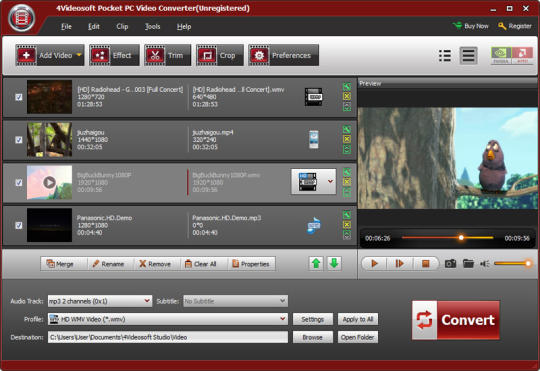Open the Edit menu
Image resolution: width=540 pixels, height=371 pixels.
[x=94, y=27]
